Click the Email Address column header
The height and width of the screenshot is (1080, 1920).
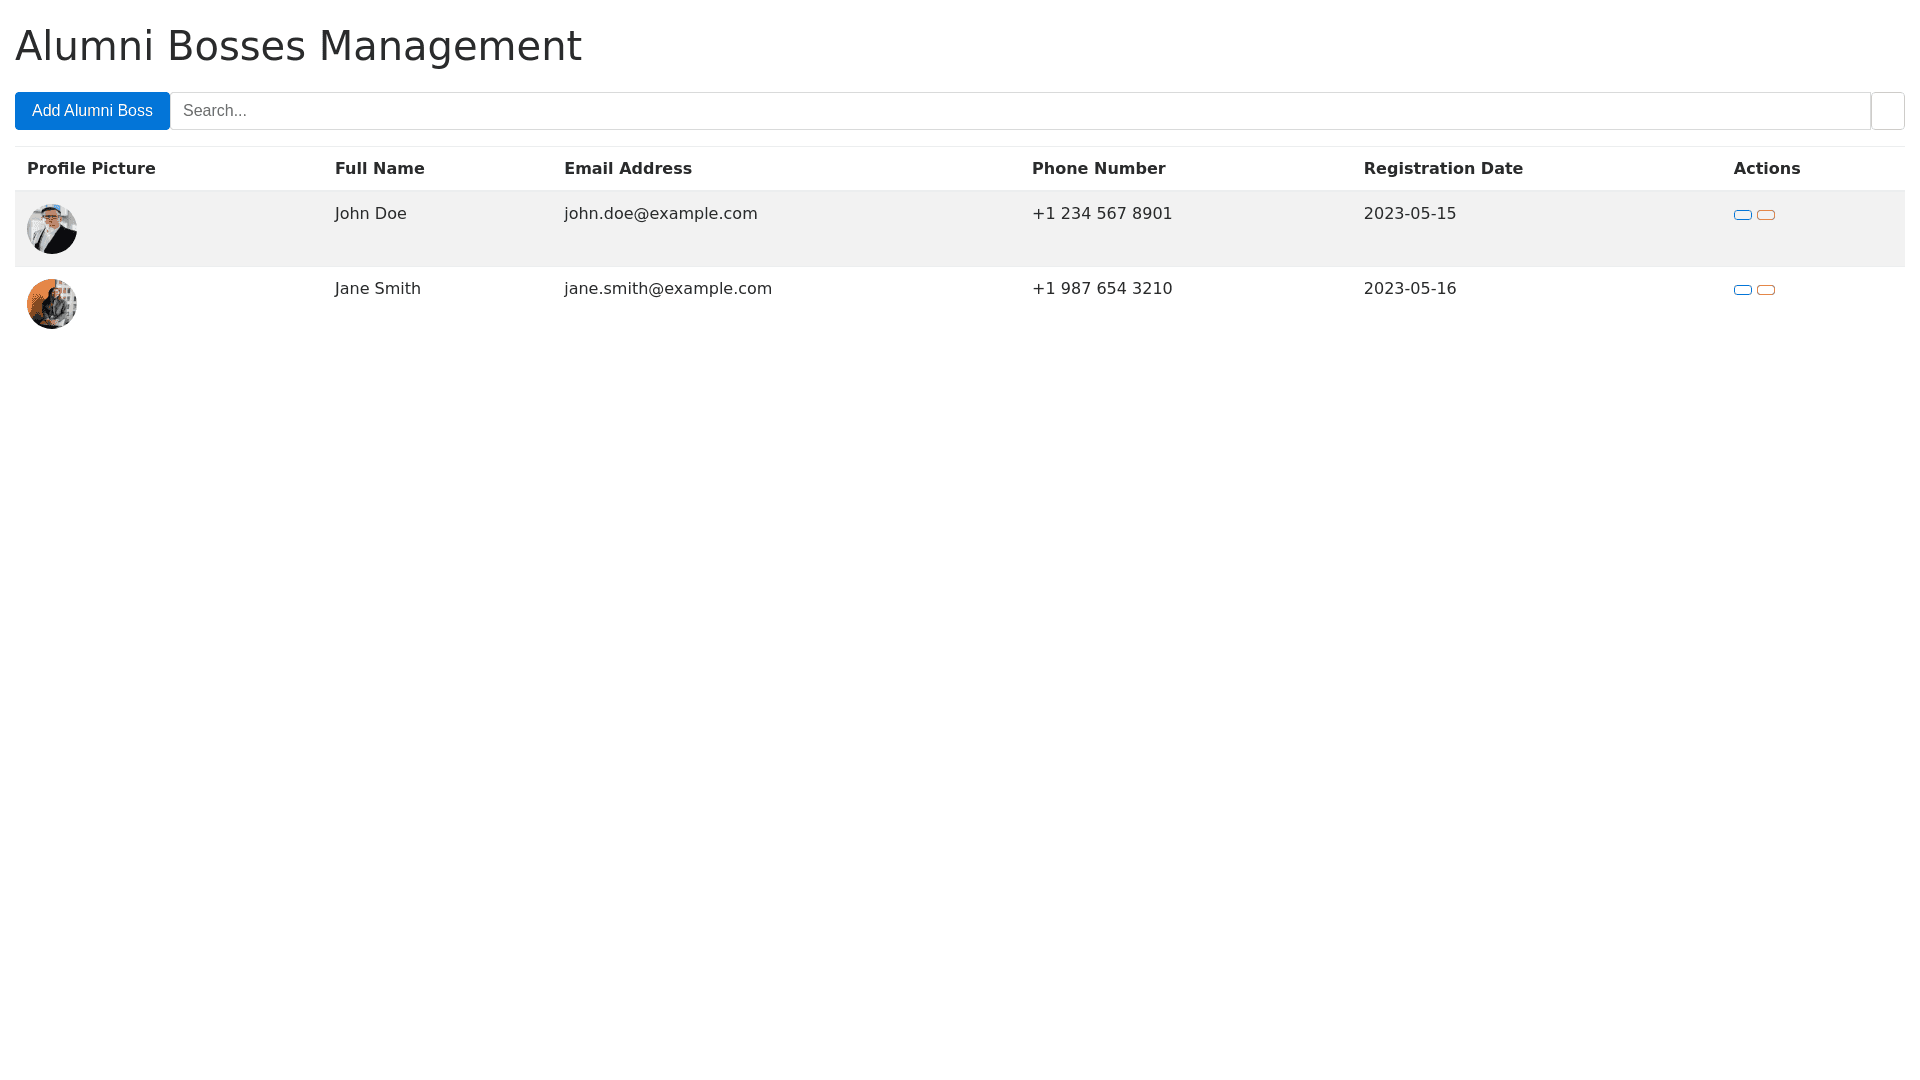pyautogui.click(x=627, y=169)
